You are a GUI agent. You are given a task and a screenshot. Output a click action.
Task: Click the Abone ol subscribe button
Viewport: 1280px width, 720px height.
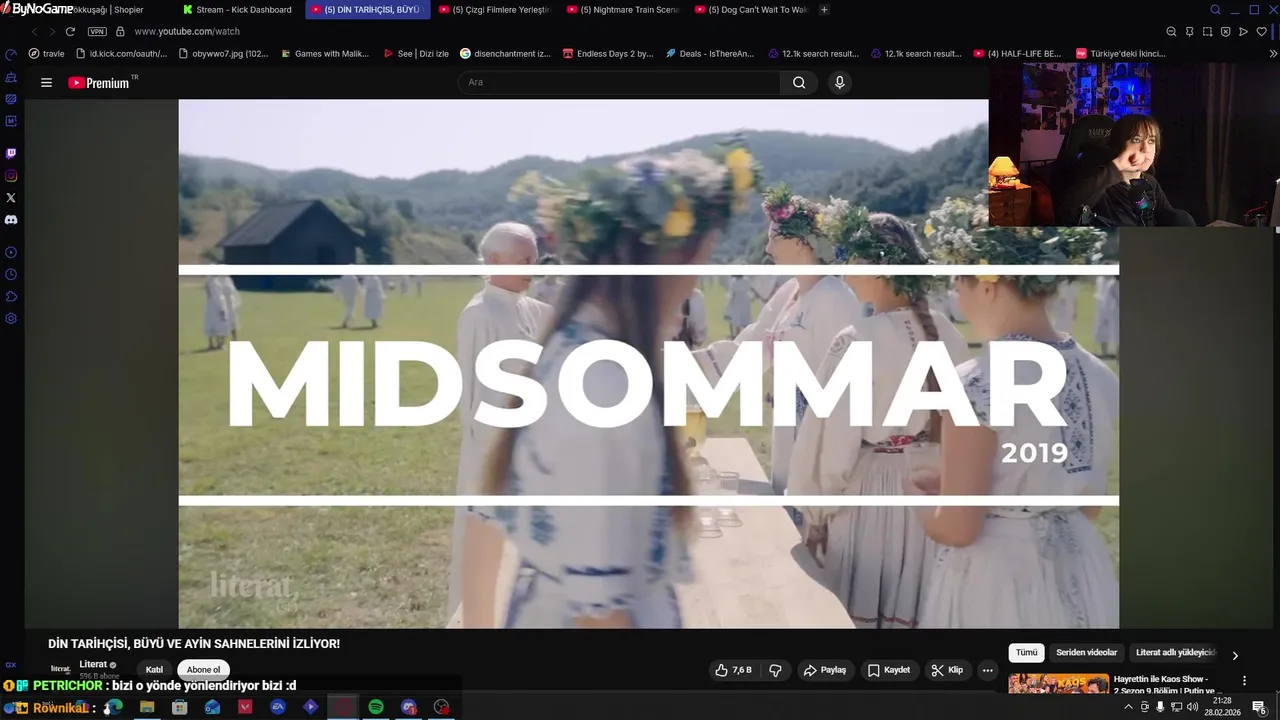(x=203, y=670)
